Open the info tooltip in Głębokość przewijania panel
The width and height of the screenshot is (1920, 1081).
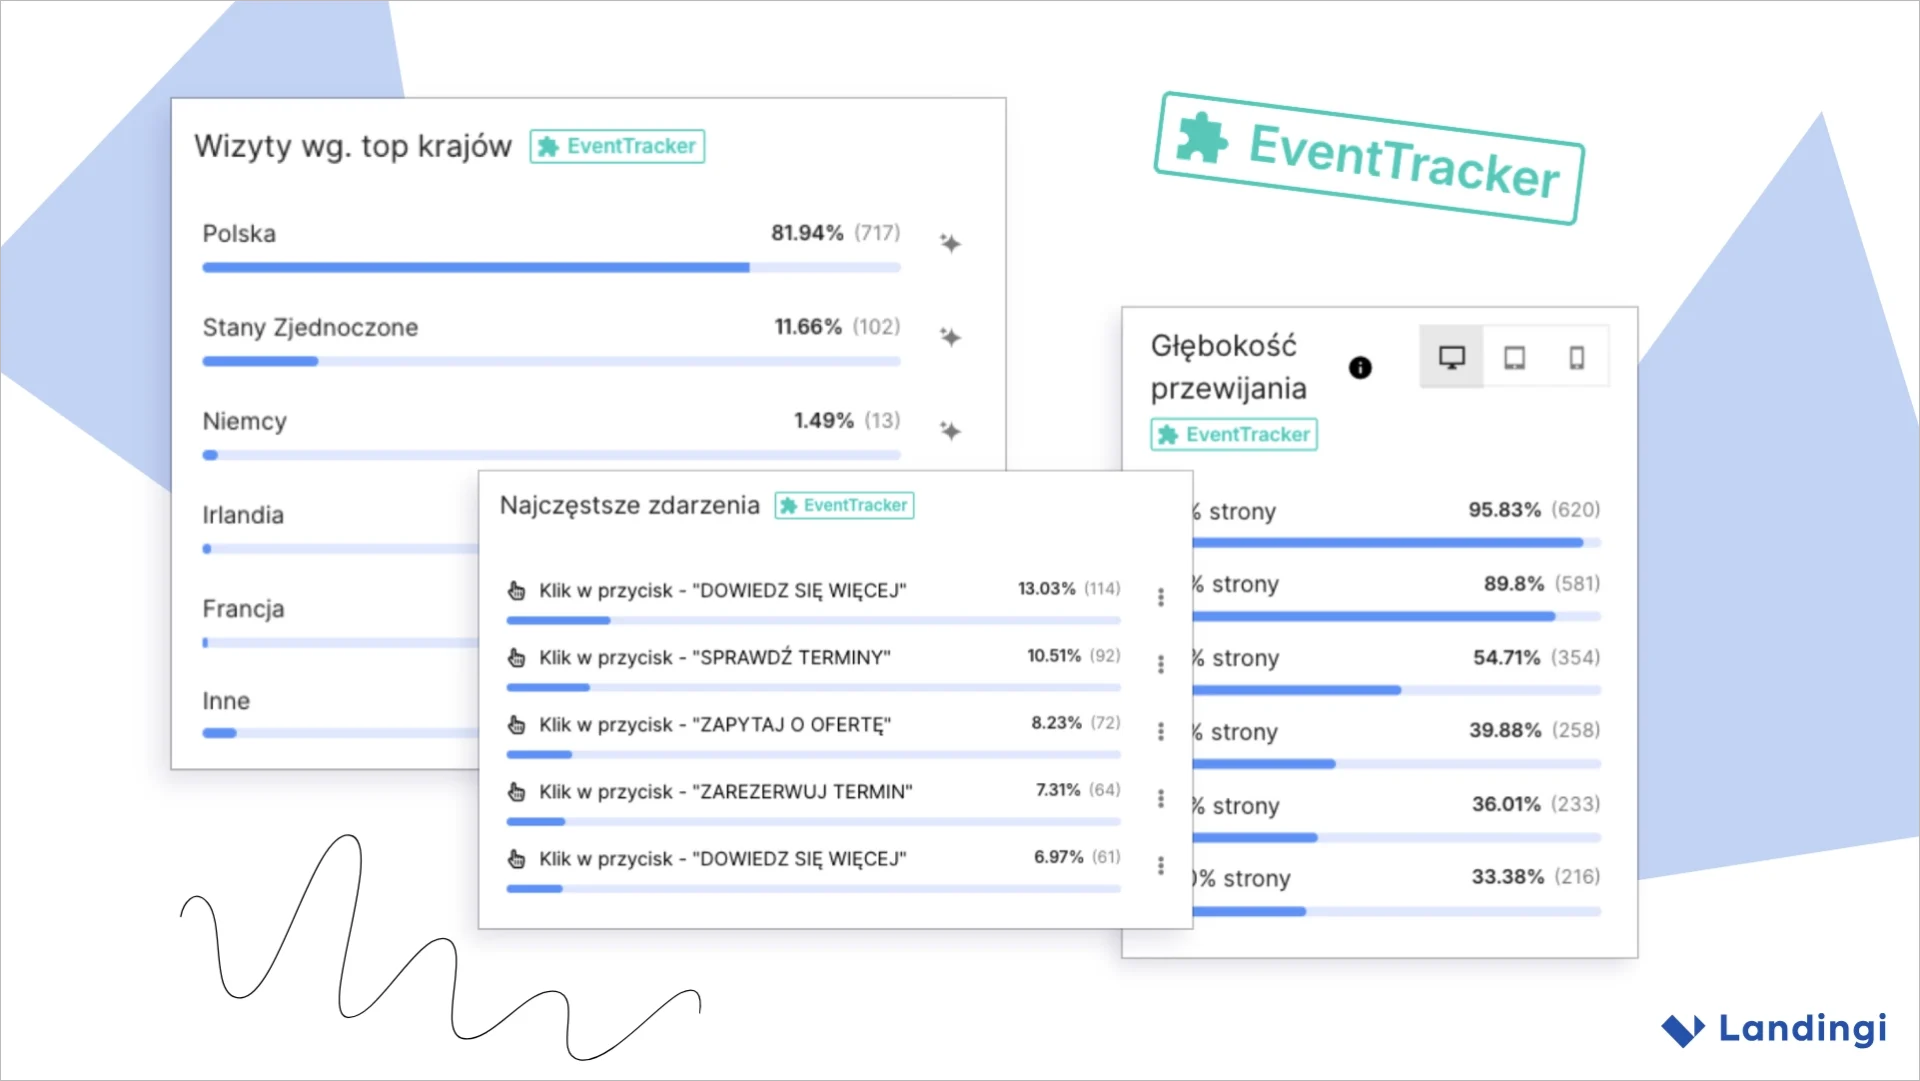point(1361,367)
